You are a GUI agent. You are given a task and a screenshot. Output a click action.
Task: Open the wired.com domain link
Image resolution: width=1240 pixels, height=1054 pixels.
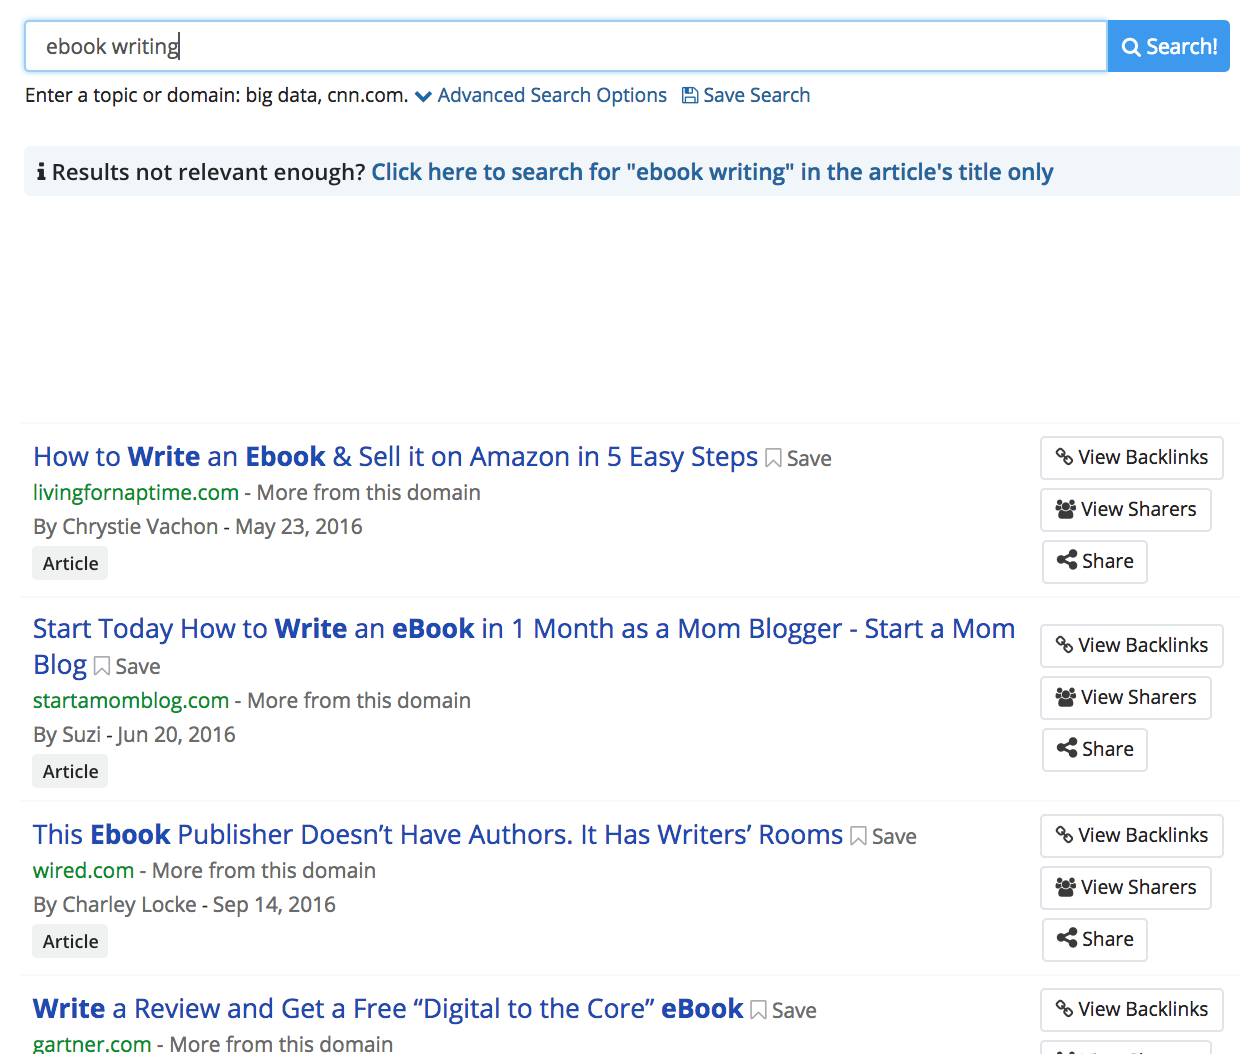[x=83, y=870]
